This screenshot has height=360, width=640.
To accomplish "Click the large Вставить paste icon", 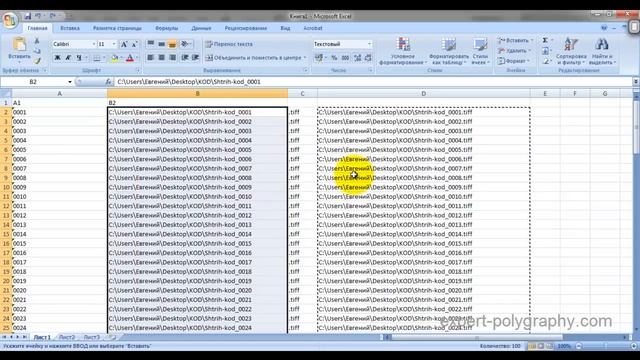I will click(x=19, y=44).
